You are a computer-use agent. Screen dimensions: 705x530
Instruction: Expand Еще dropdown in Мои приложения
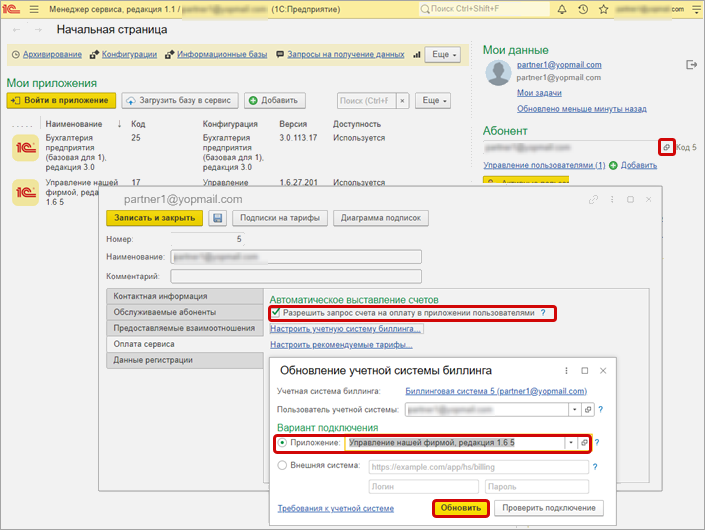coord(433,101)
